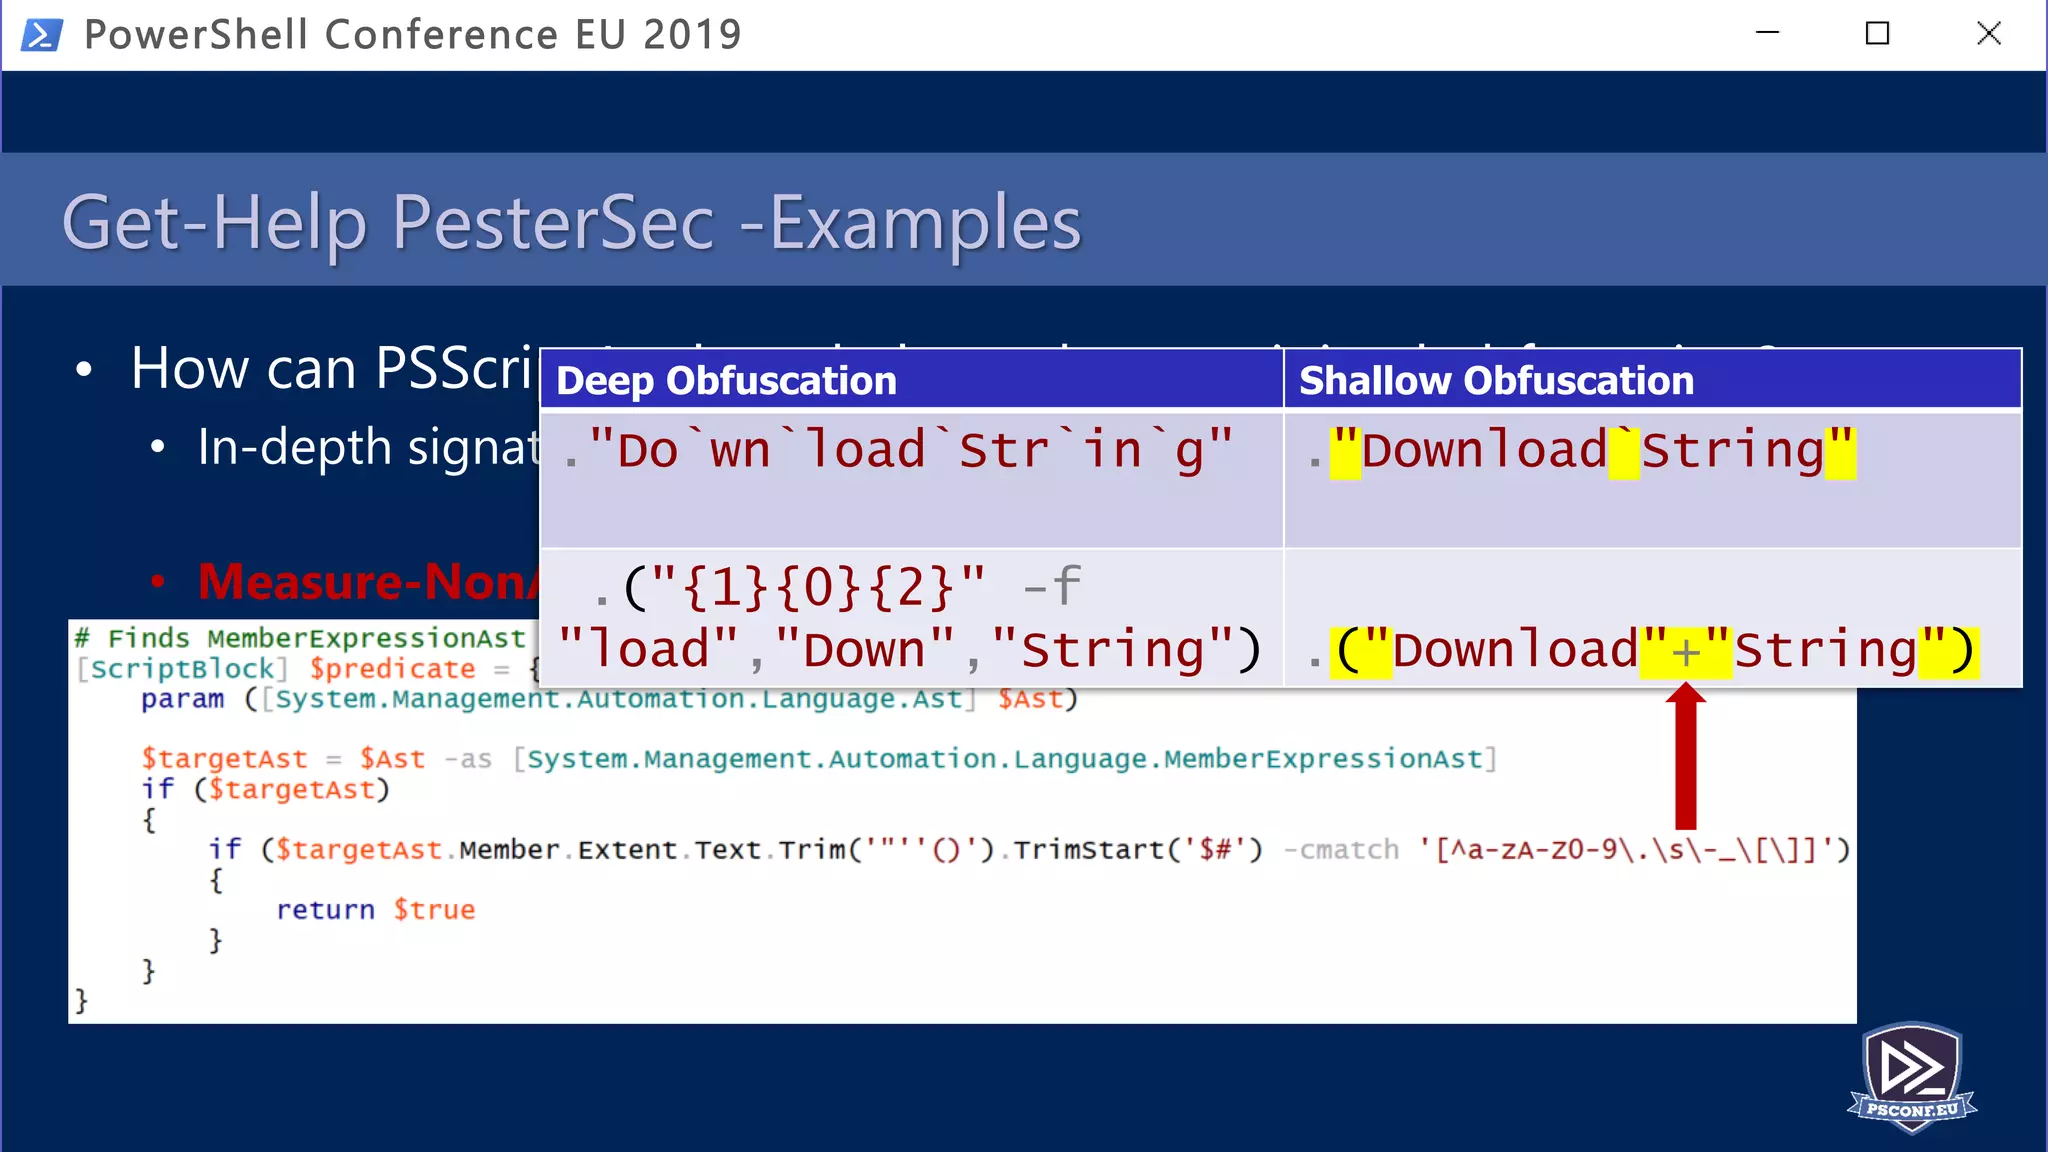
Task: Click the ("{1}{0}{2}" -f format string cell
Action: (911, 618)
